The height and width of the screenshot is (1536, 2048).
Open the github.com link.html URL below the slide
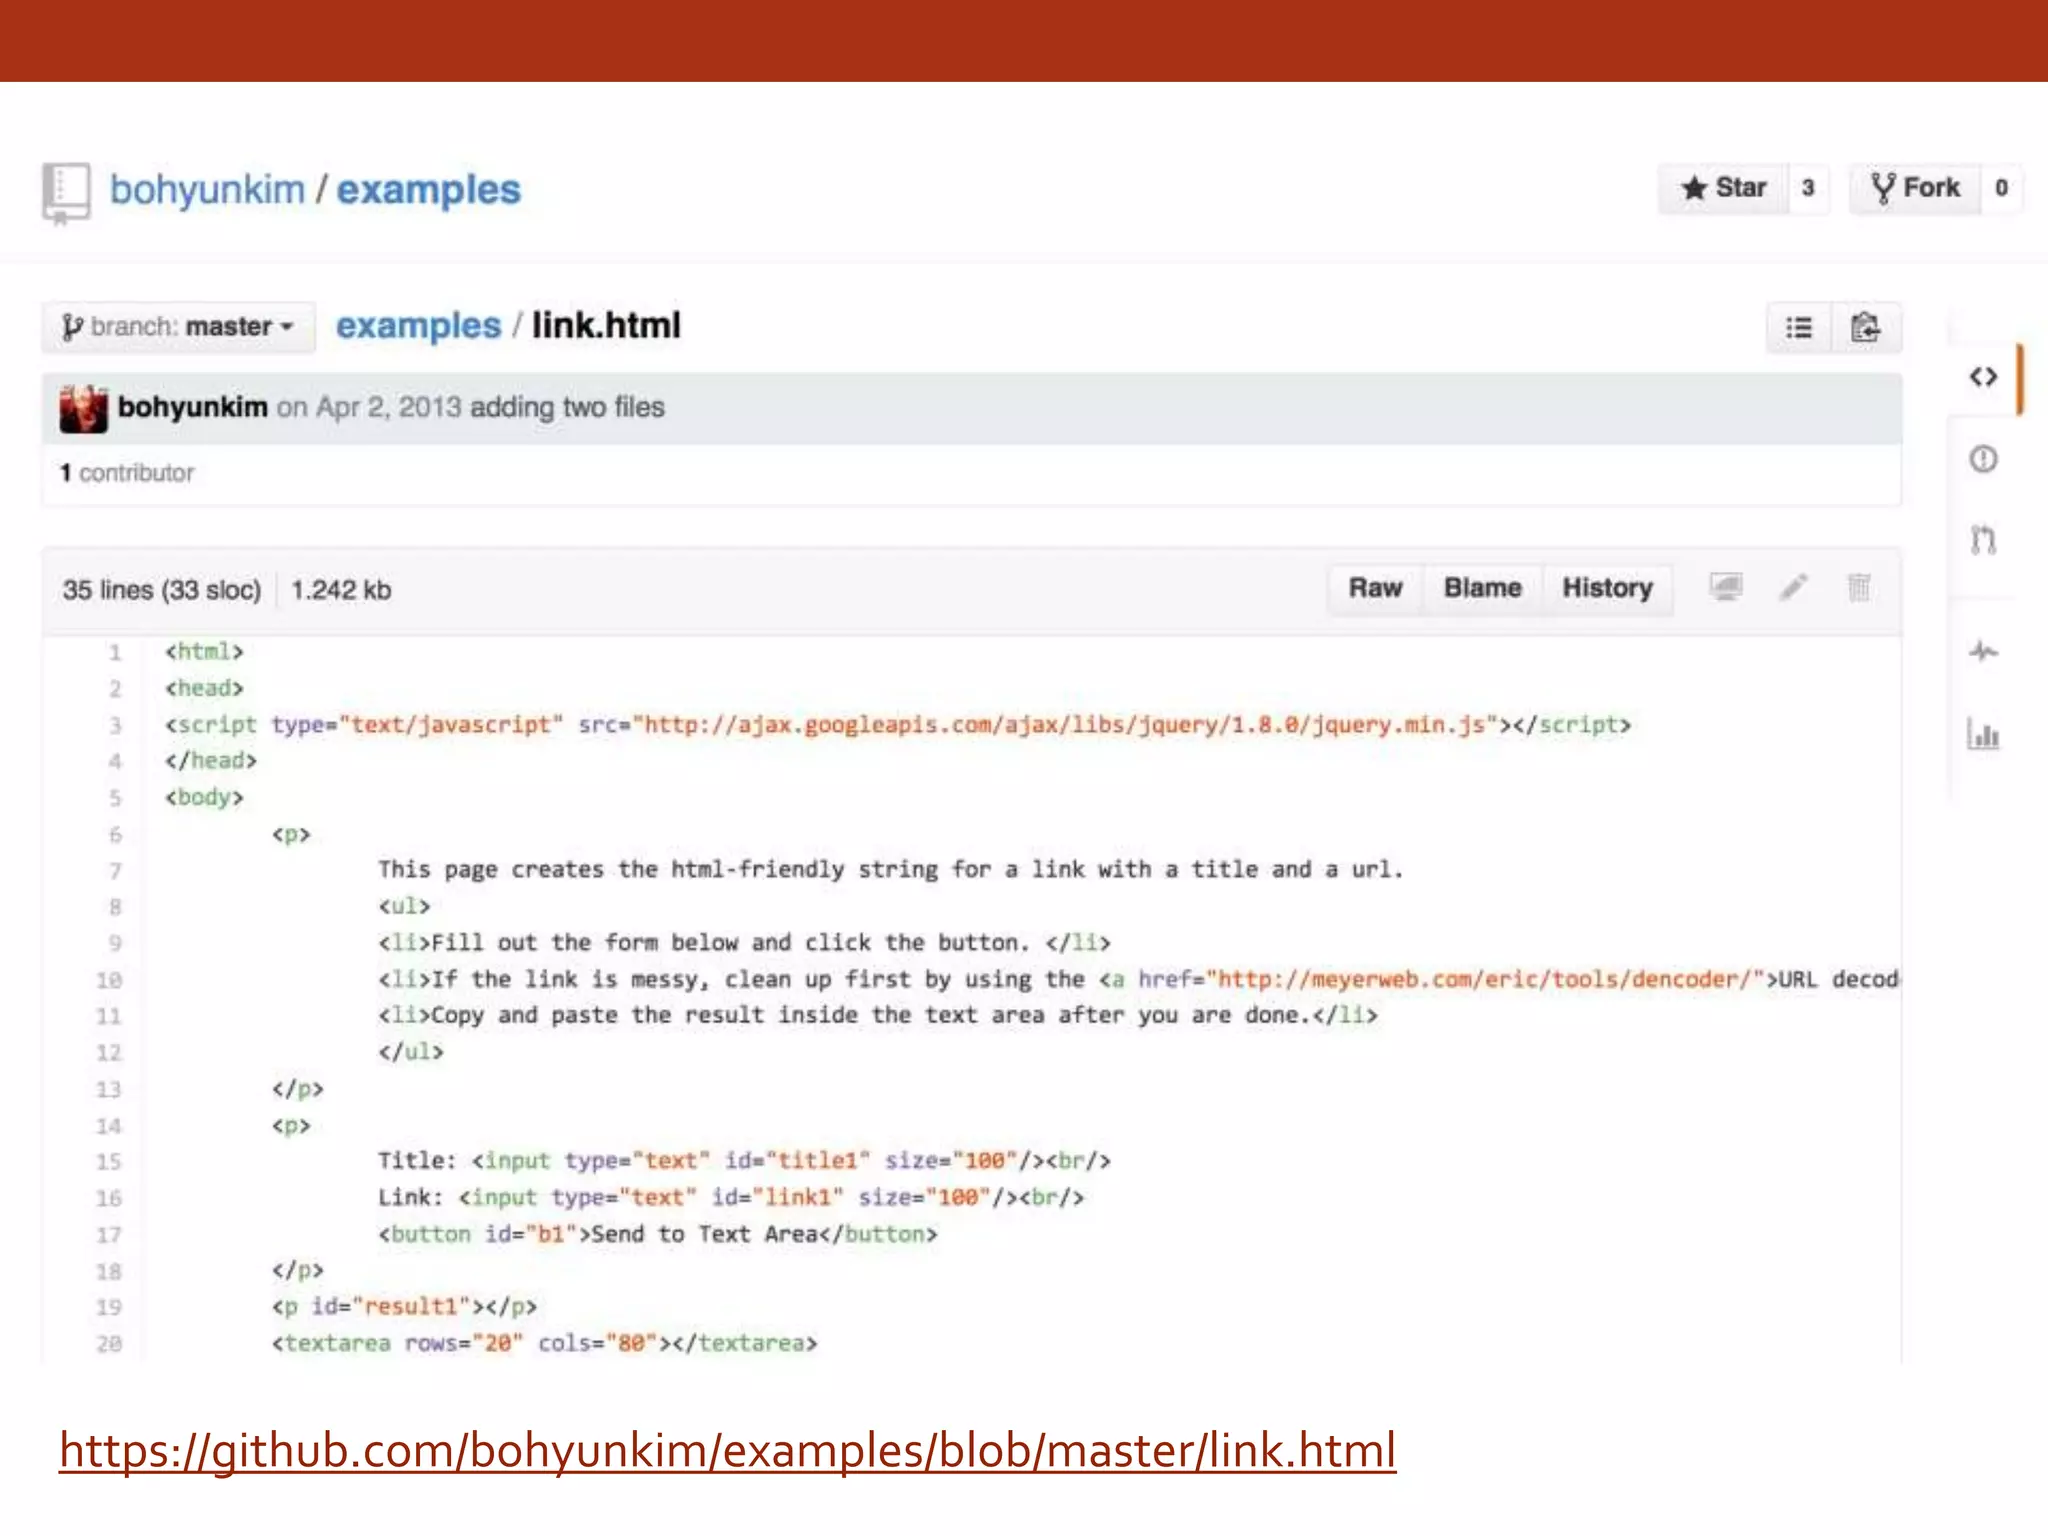point(728,1451)
